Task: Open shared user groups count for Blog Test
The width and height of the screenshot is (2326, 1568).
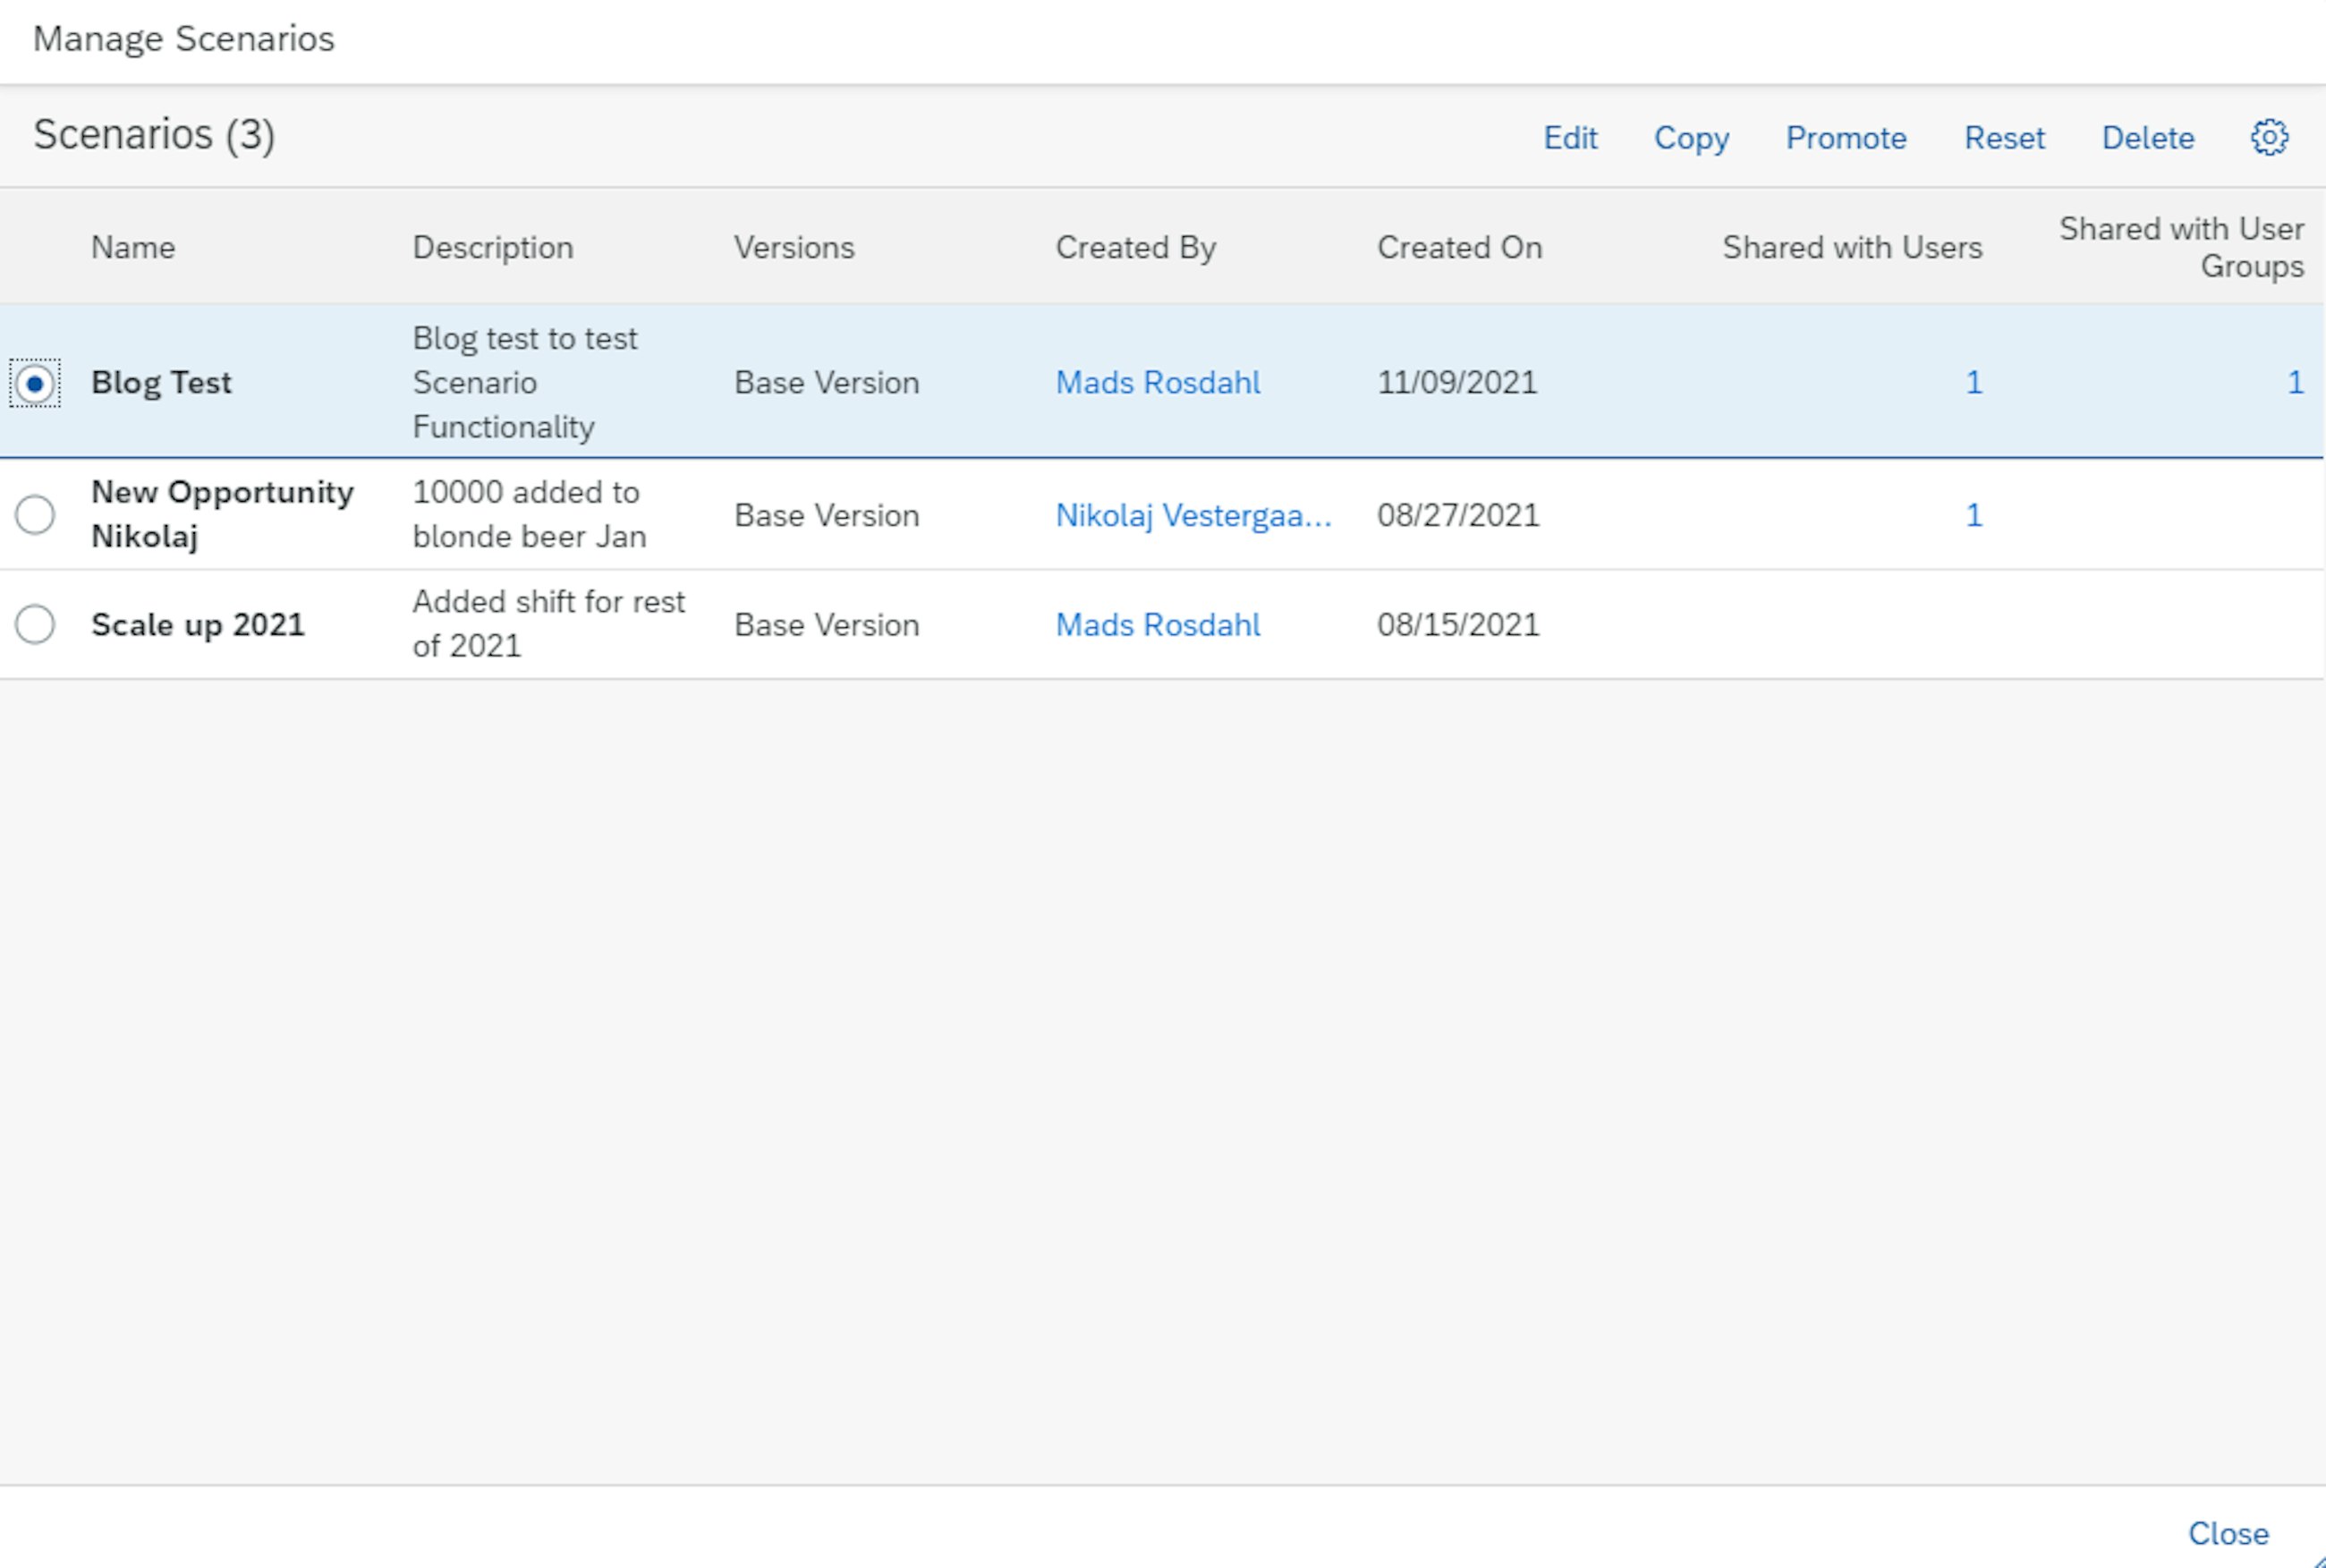Action: click(2295, 383)
